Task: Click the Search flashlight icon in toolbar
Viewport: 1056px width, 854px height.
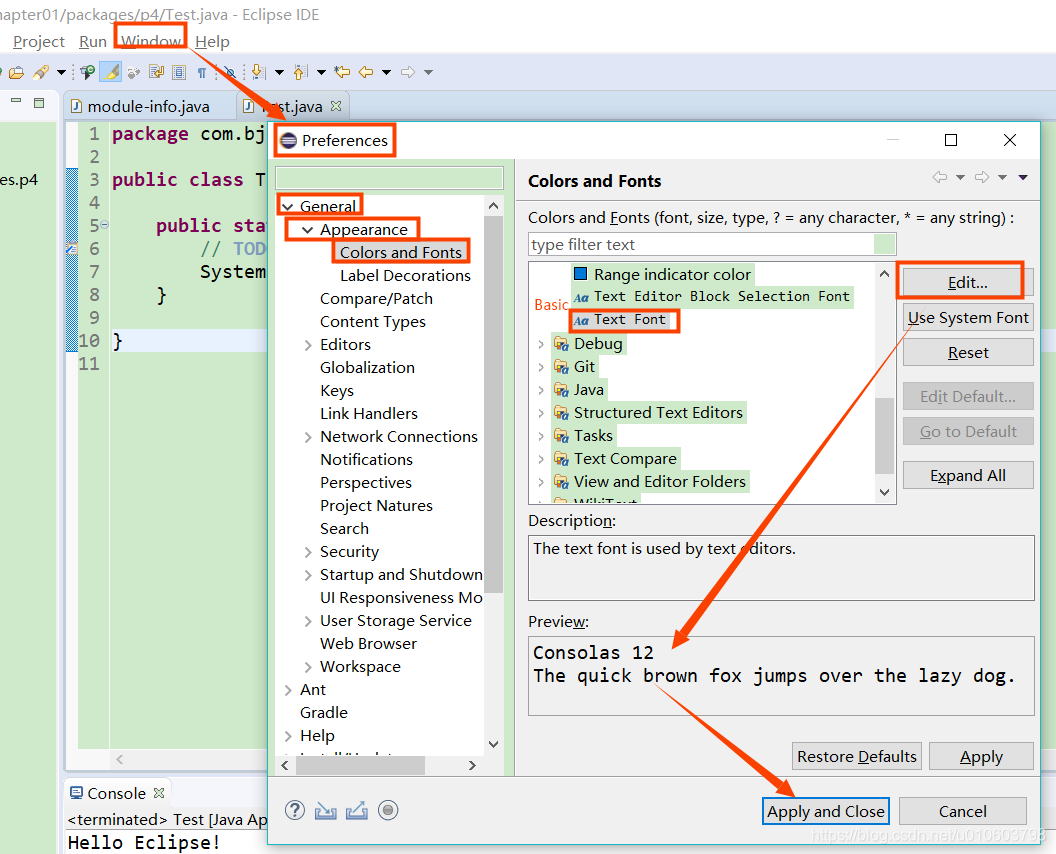Action: click(41, 72)
